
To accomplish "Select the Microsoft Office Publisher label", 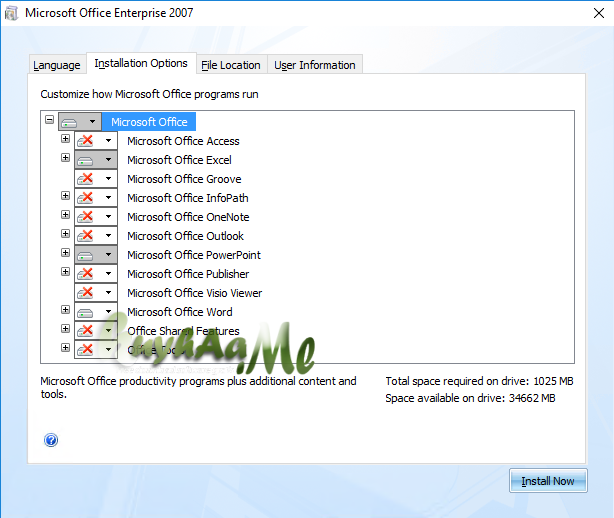I will (x=188, y=274).
